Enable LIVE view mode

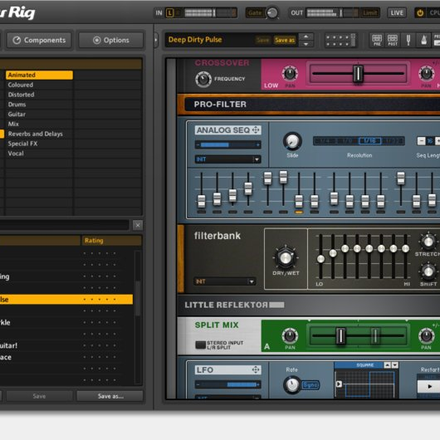click(x=397, y=13)
